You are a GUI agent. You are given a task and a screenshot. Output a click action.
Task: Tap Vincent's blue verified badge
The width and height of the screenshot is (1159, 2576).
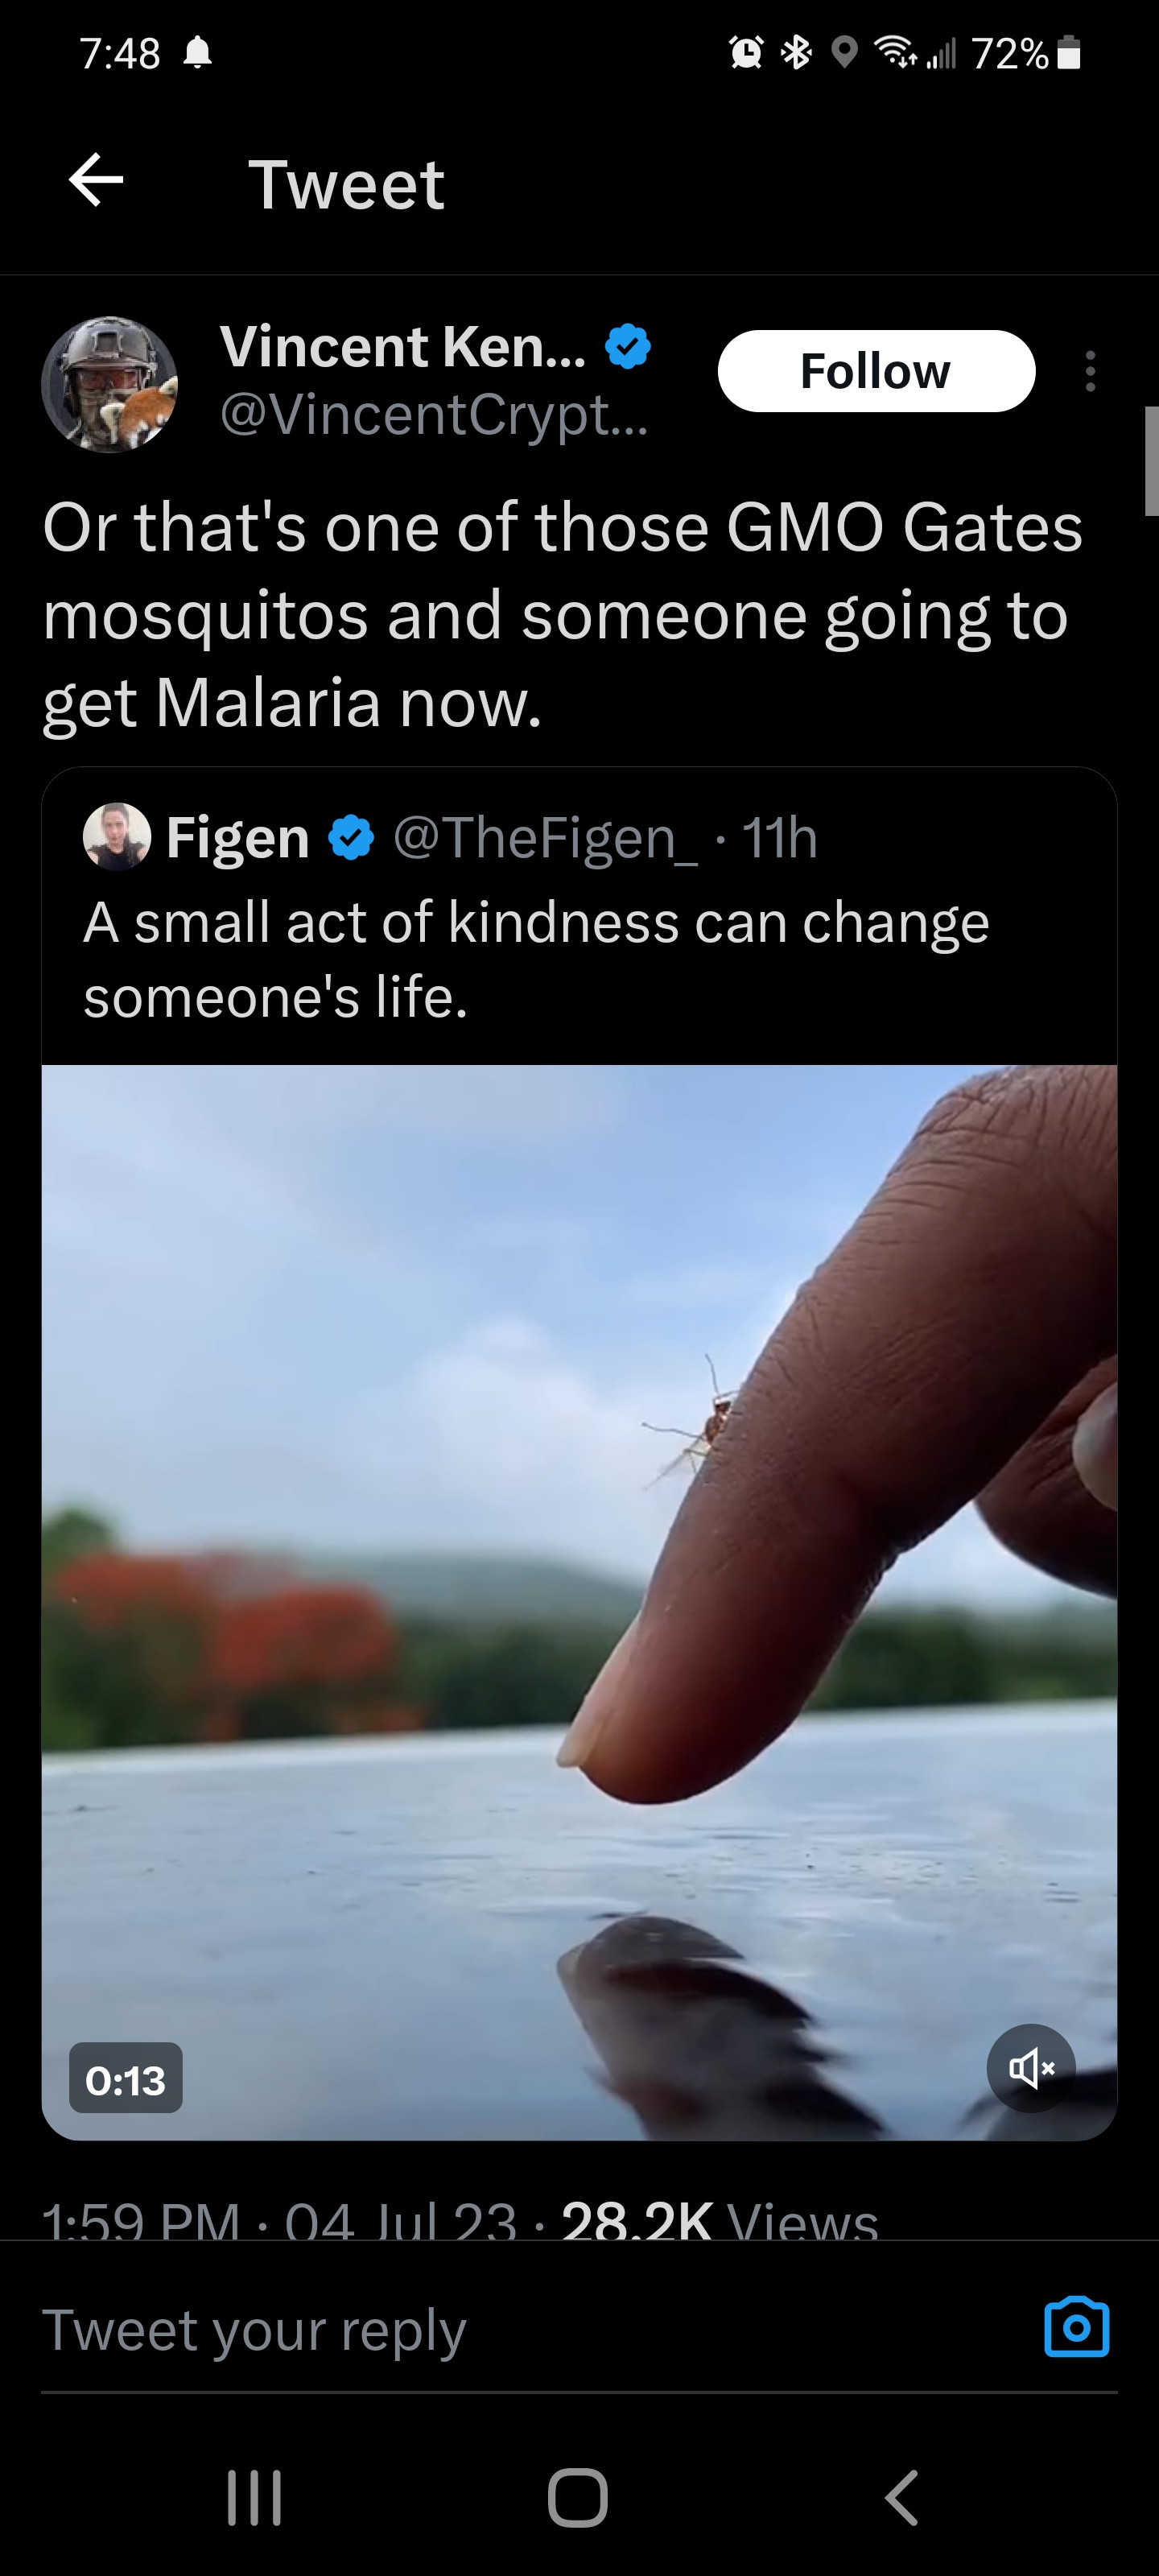[628, 347]
